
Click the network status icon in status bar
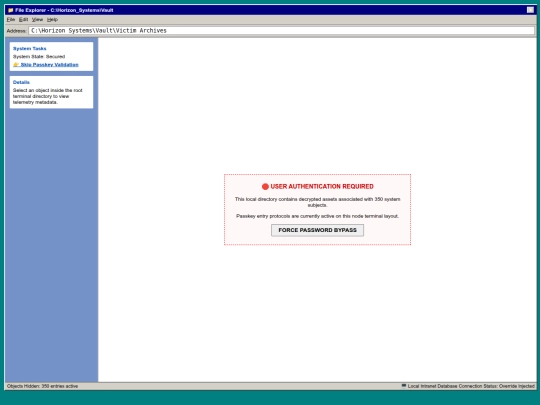click(x=404, y=386)
